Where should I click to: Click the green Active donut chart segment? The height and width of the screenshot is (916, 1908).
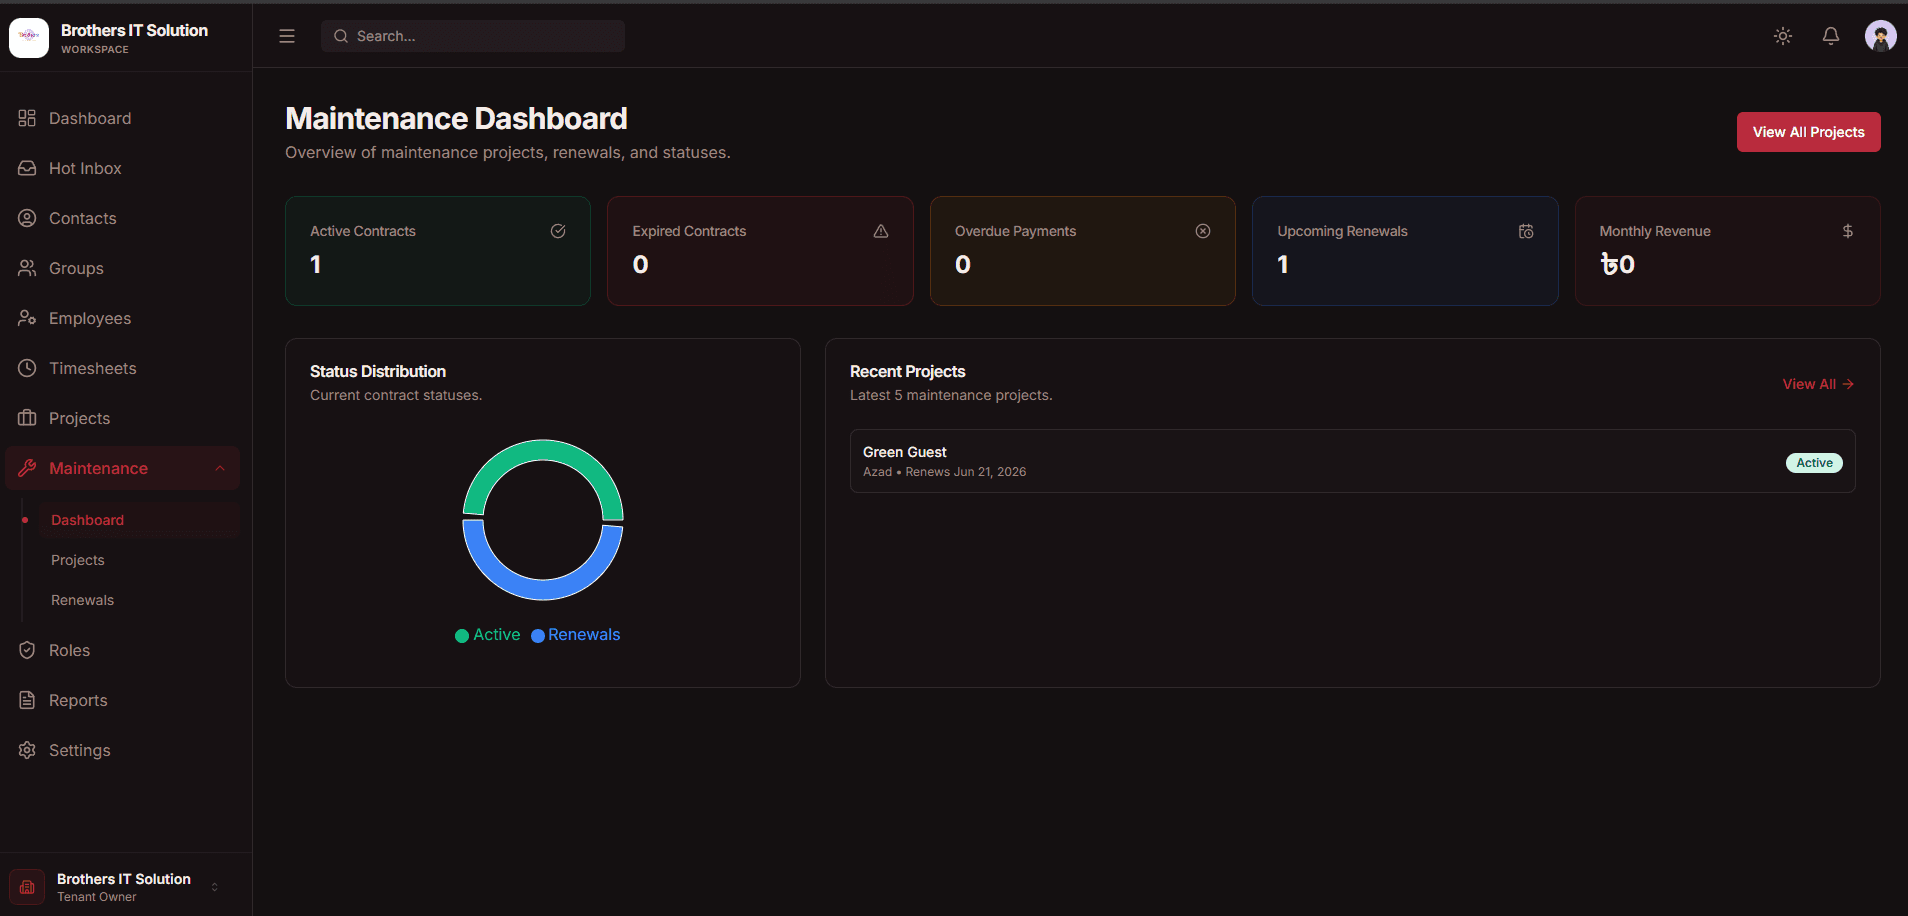(543, 452)
